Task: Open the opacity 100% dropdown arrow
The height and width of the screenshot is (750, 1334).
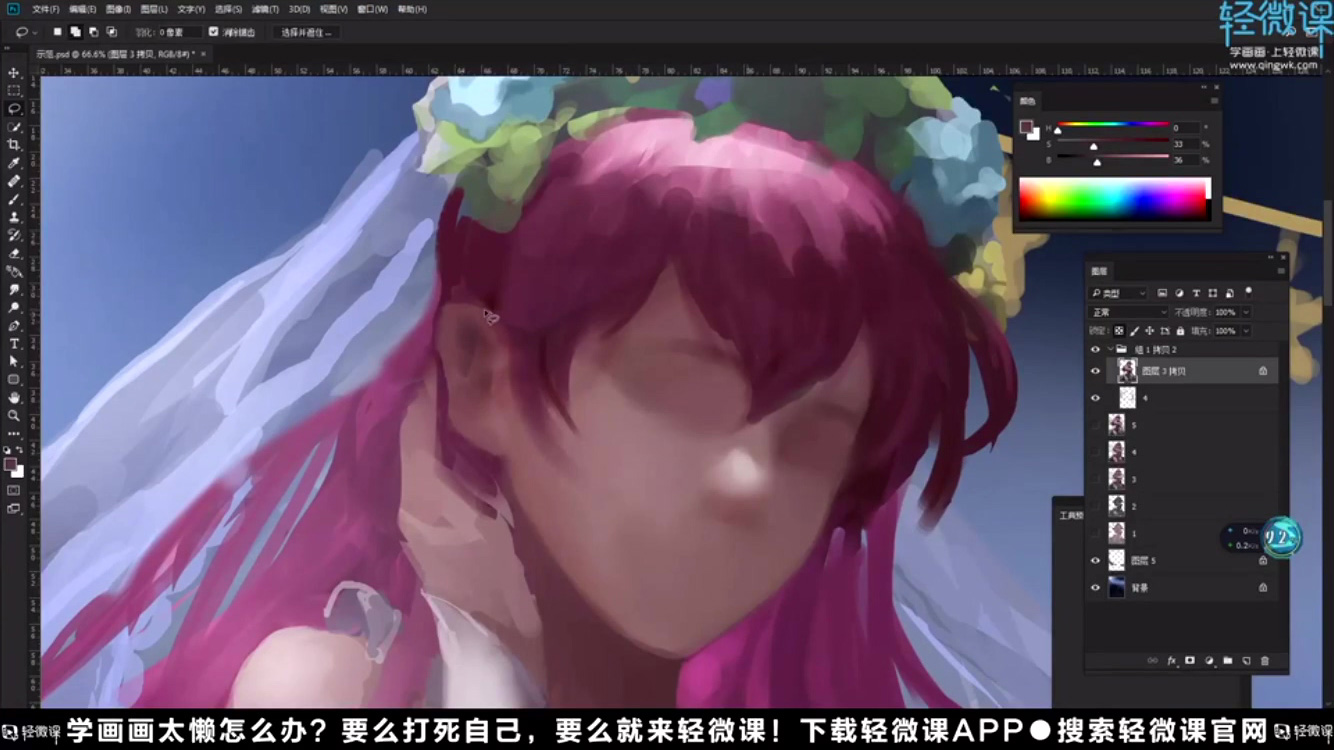Action: [1245, 312]
